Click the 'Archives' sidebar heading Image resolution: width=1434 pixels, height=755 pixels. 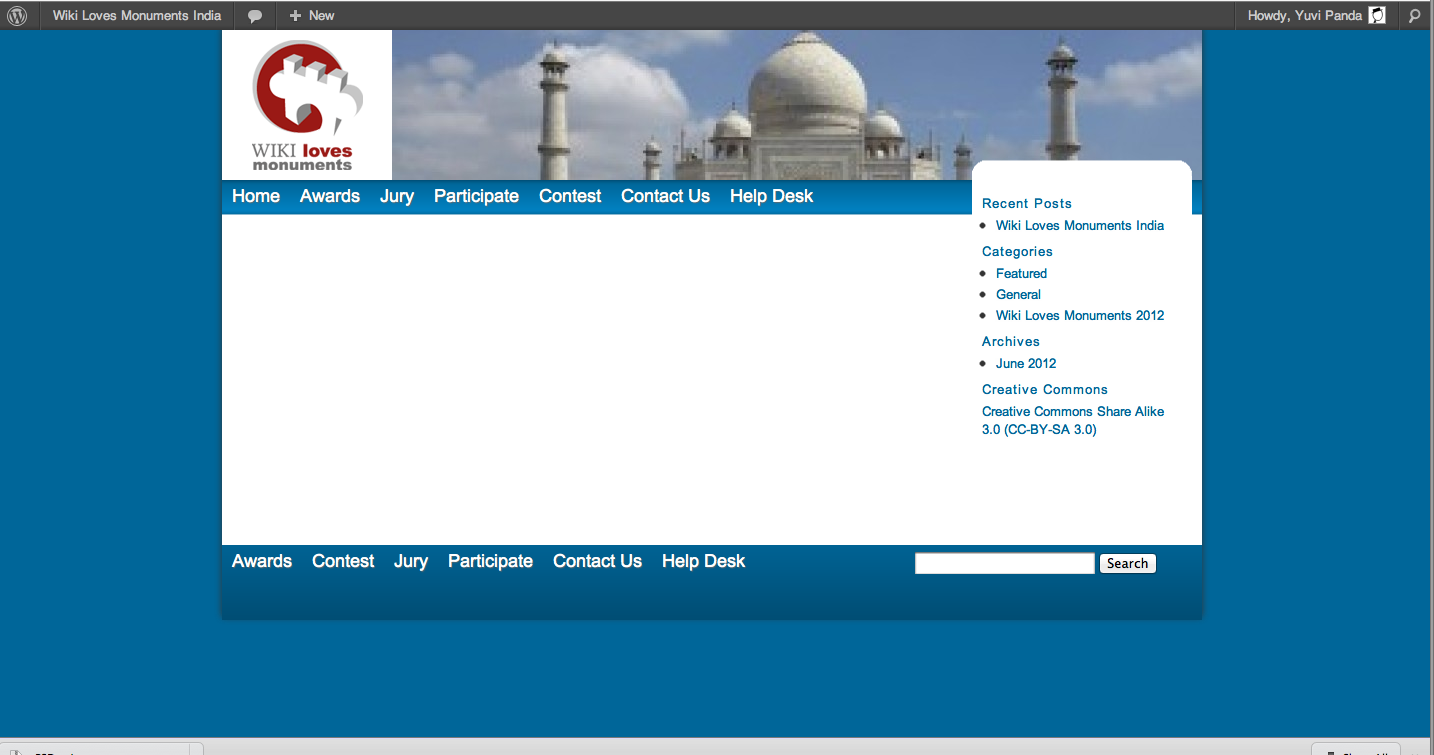(x=1011, y=341)
